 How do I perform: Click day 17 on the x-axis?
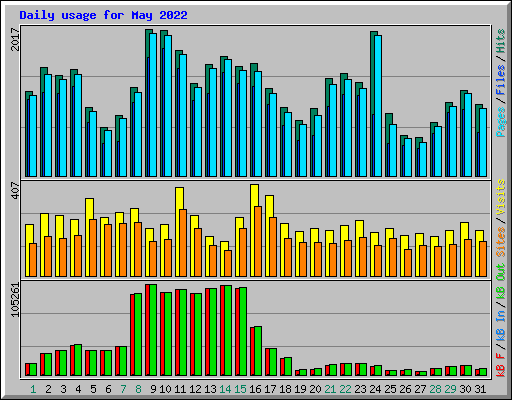click(x=270, y=389)
